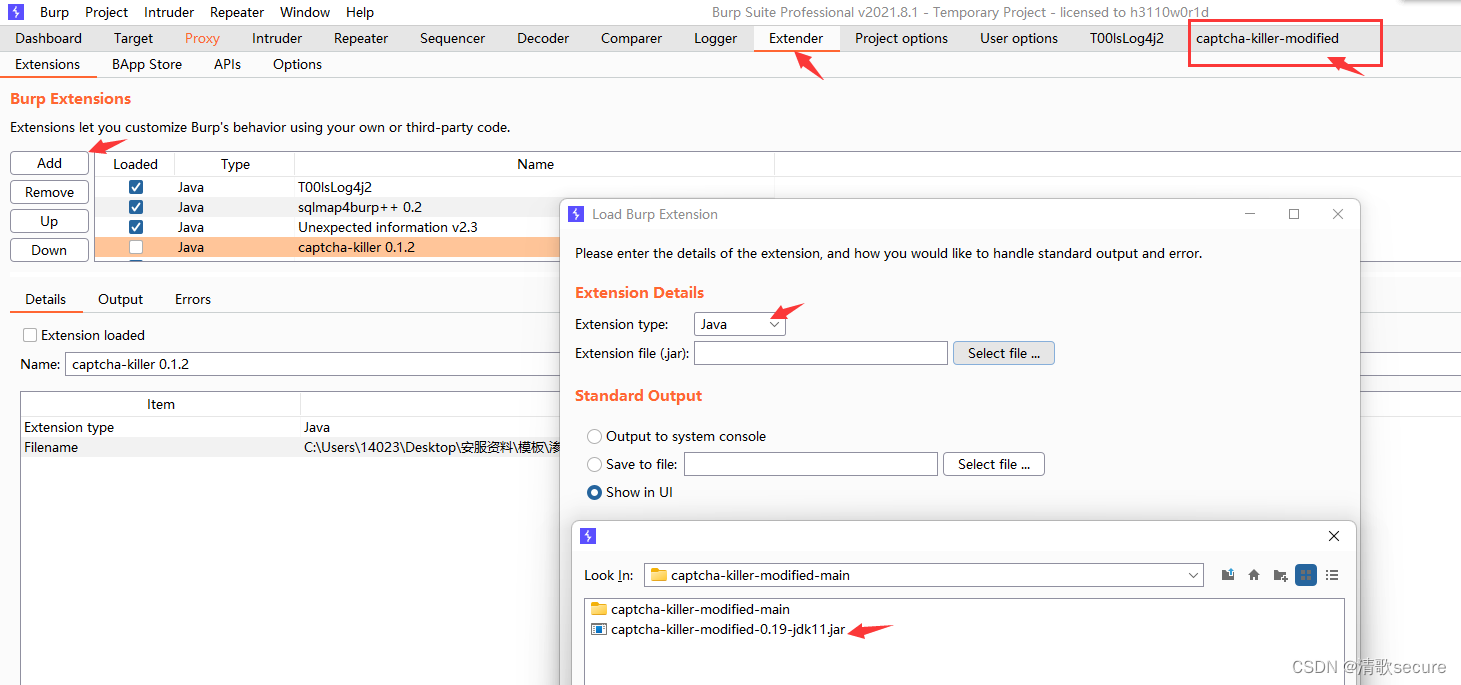Create a new folder in file chooser
The height and width of the screenshot is (685, 1461).
(1280, 574)
